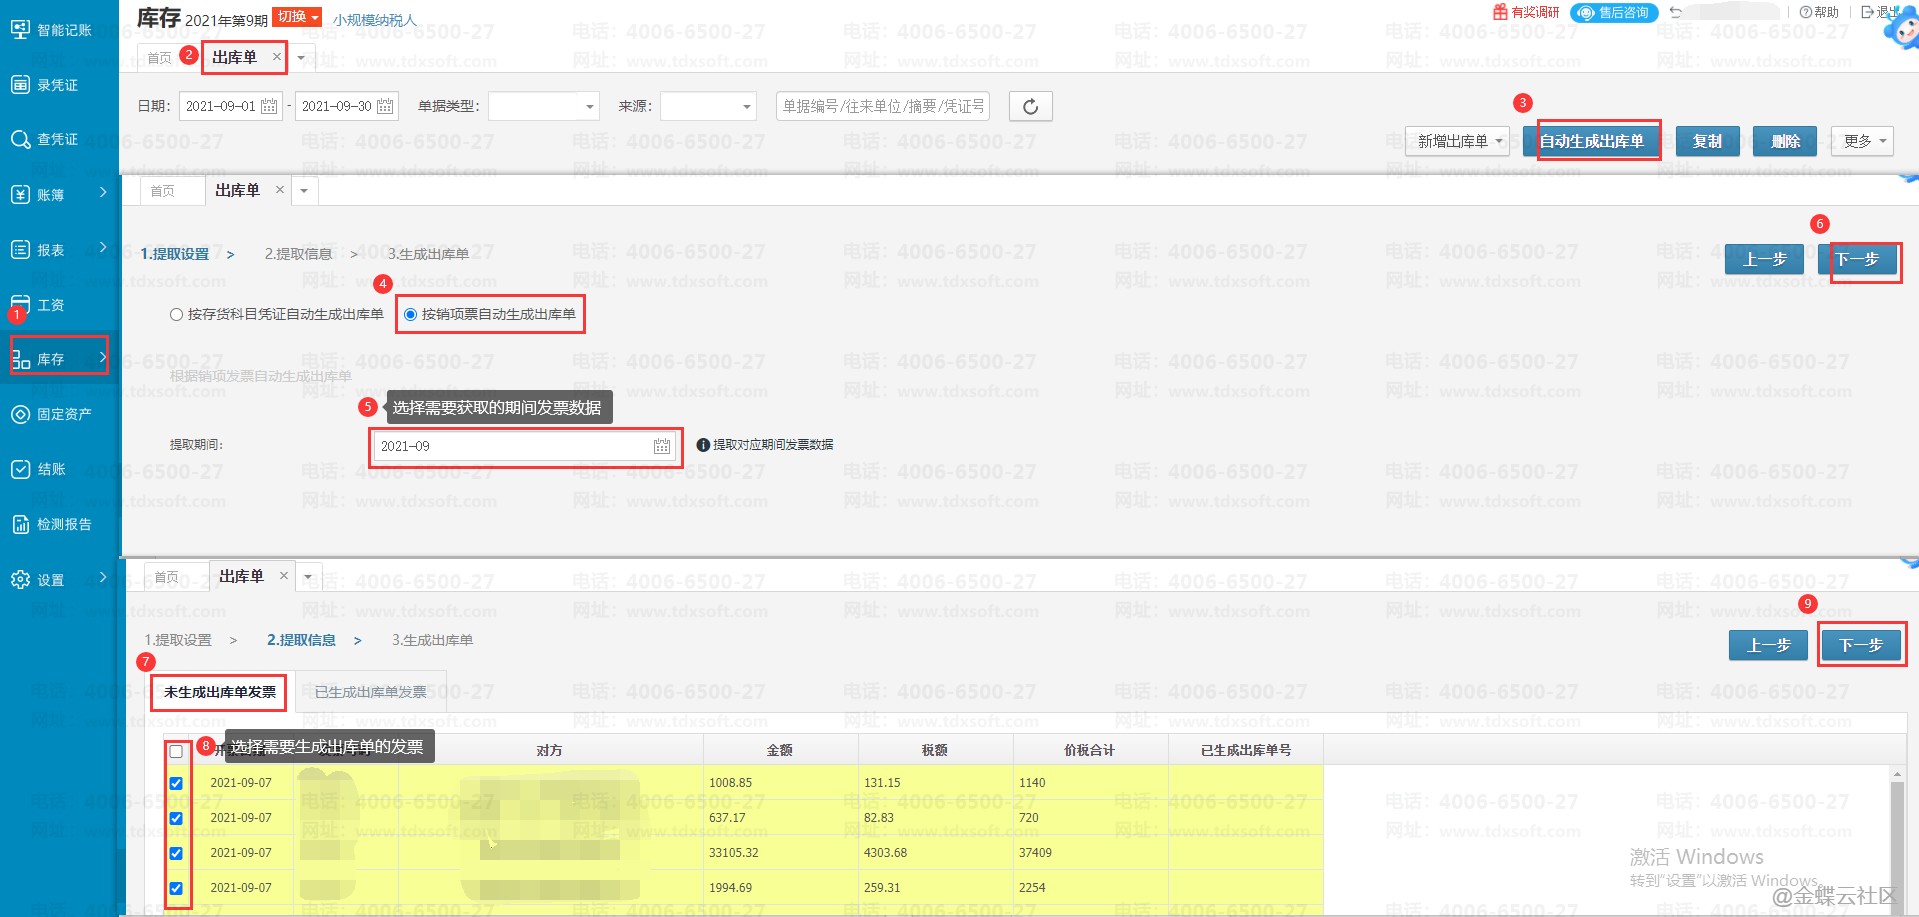1919x917 pixels.
Task: Open tab list arrow in the 提取信息 panel
Action: (x=308, y=577)
